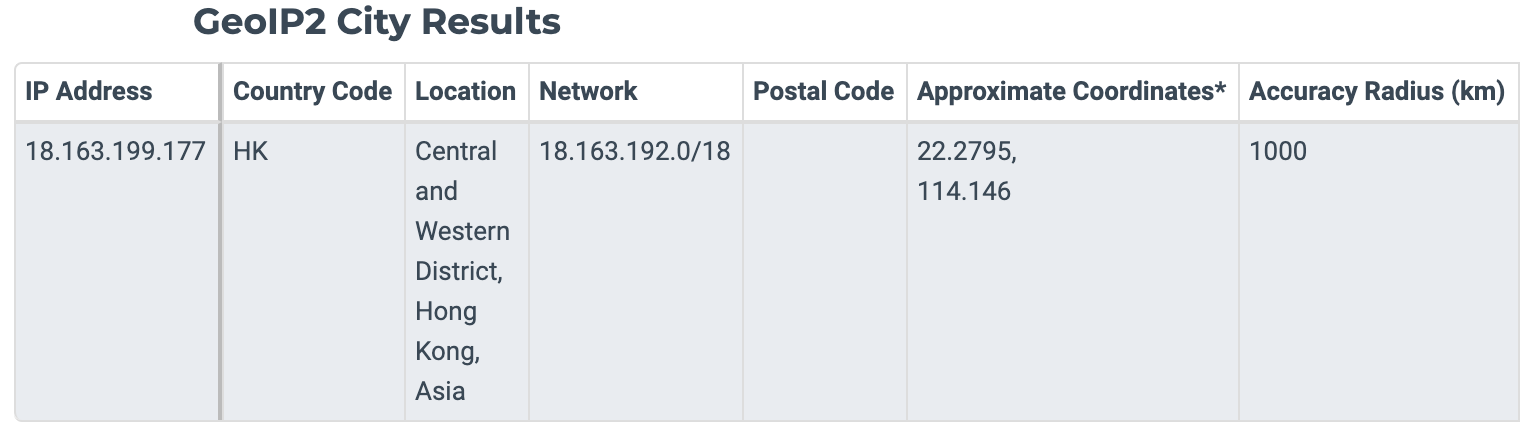
Task: Click the accuracy radius value 1000
Action: 1278,152
